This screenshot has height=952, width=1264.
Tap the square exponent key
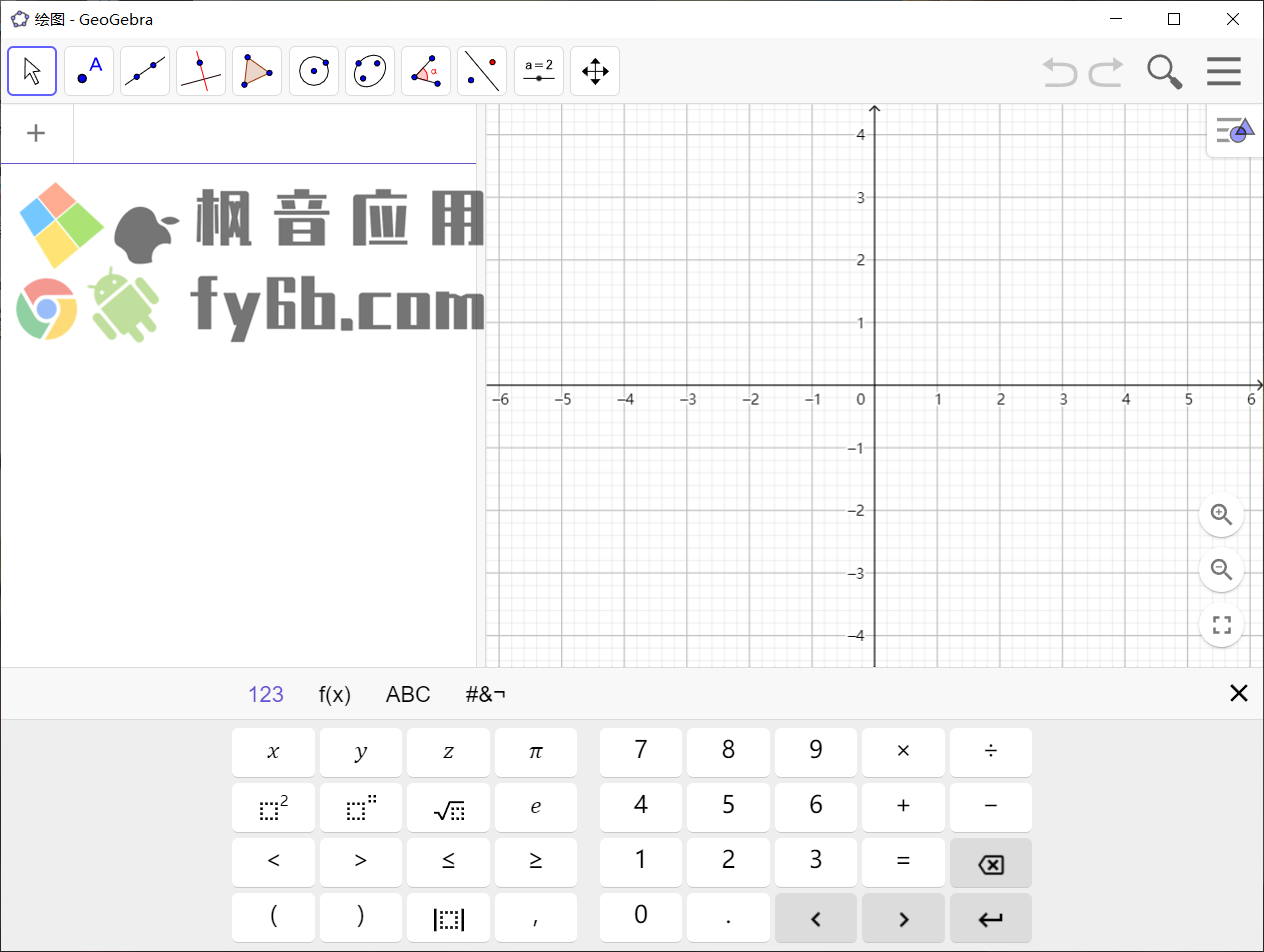(x=273, y=807)
